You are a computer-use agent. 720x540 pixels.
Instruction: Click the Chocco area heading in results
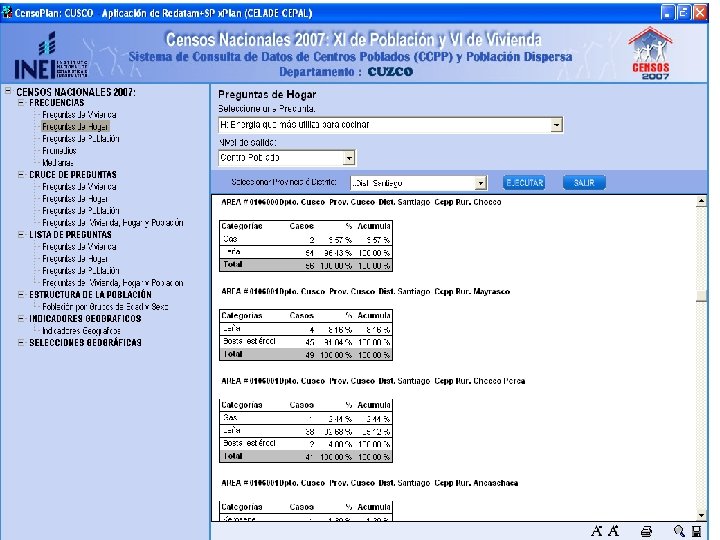[361, 202]
